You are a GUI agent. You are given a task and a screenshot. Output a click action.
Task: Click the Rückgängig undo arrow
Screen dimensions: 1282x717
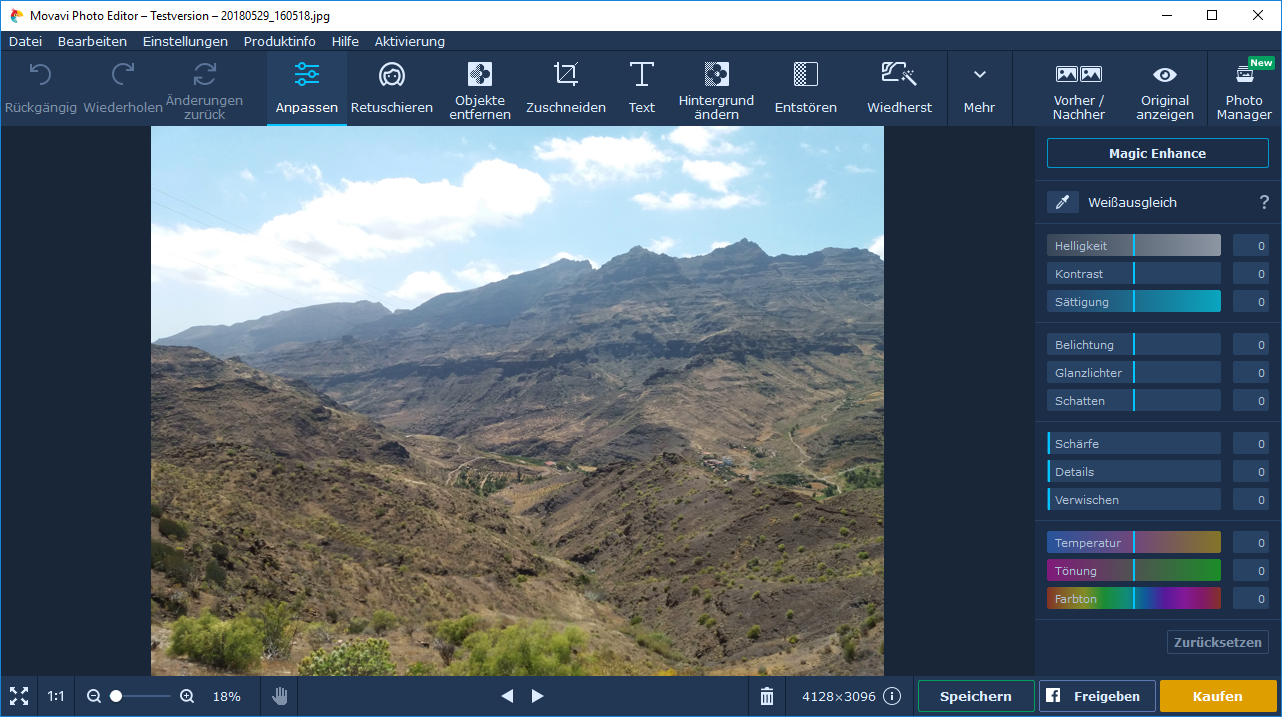pyautogui.click(x=40, y=75)
